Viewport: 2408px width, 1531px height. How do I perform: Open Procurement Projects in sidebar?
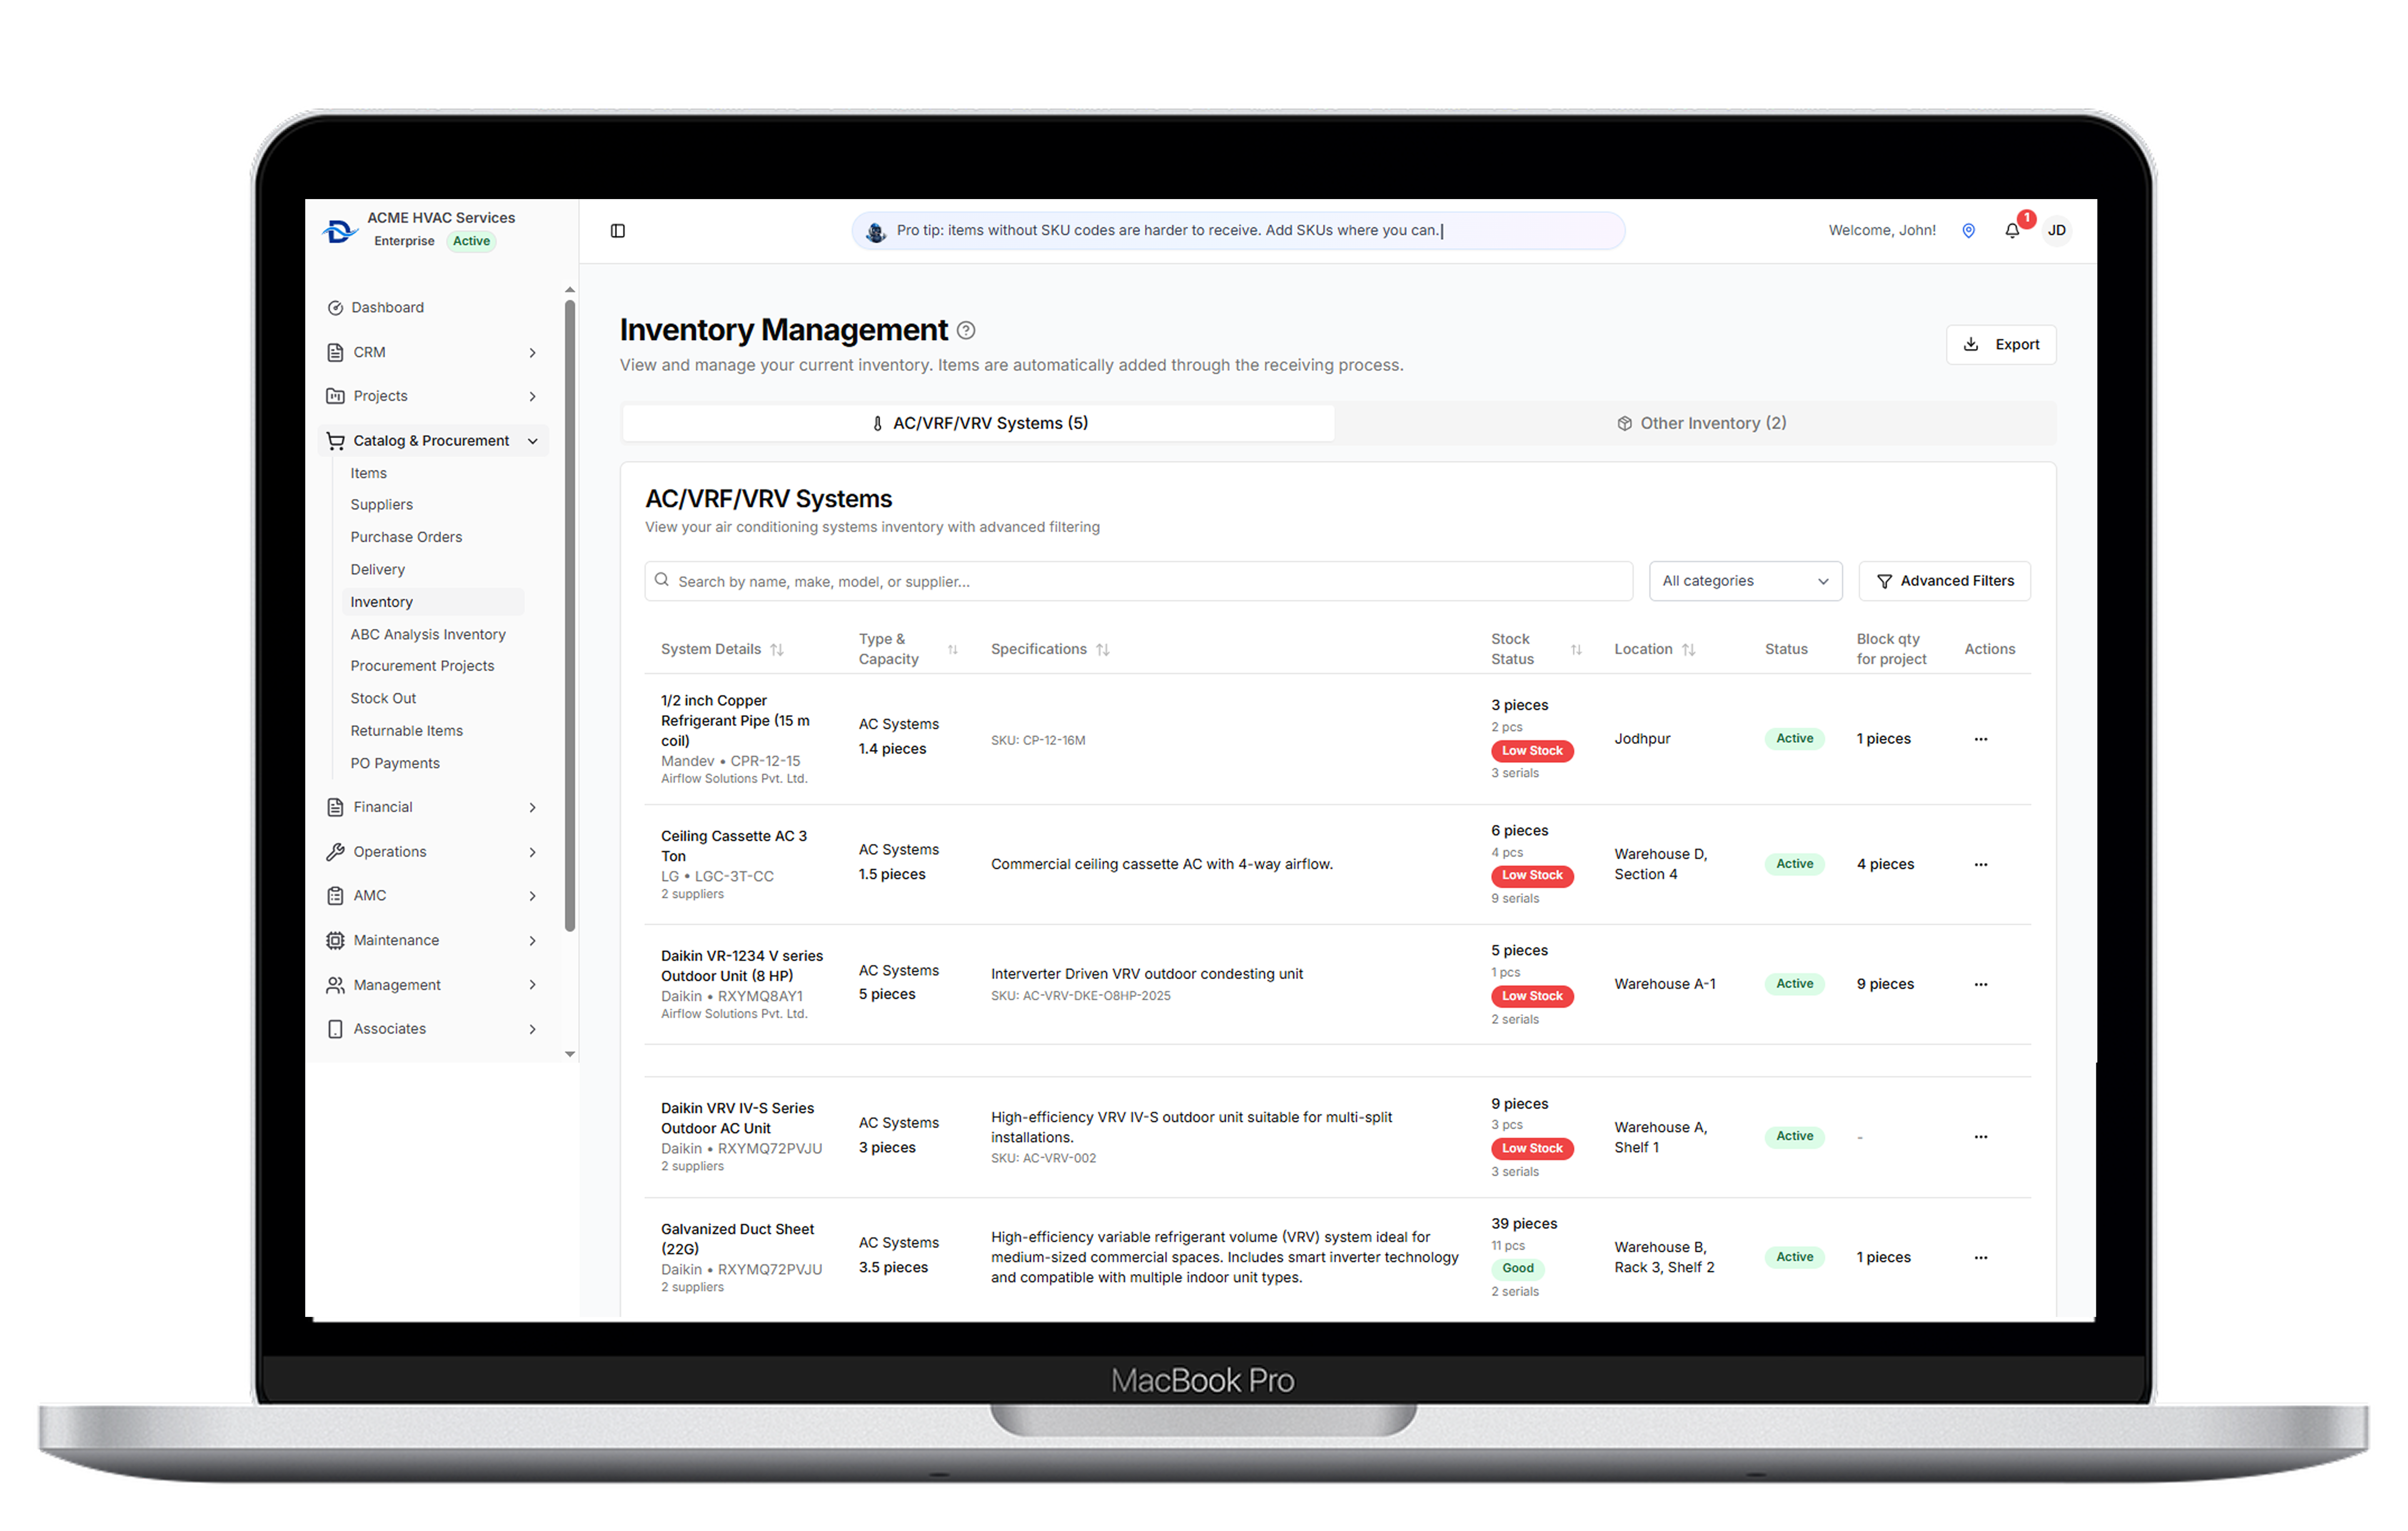[422, 666]
